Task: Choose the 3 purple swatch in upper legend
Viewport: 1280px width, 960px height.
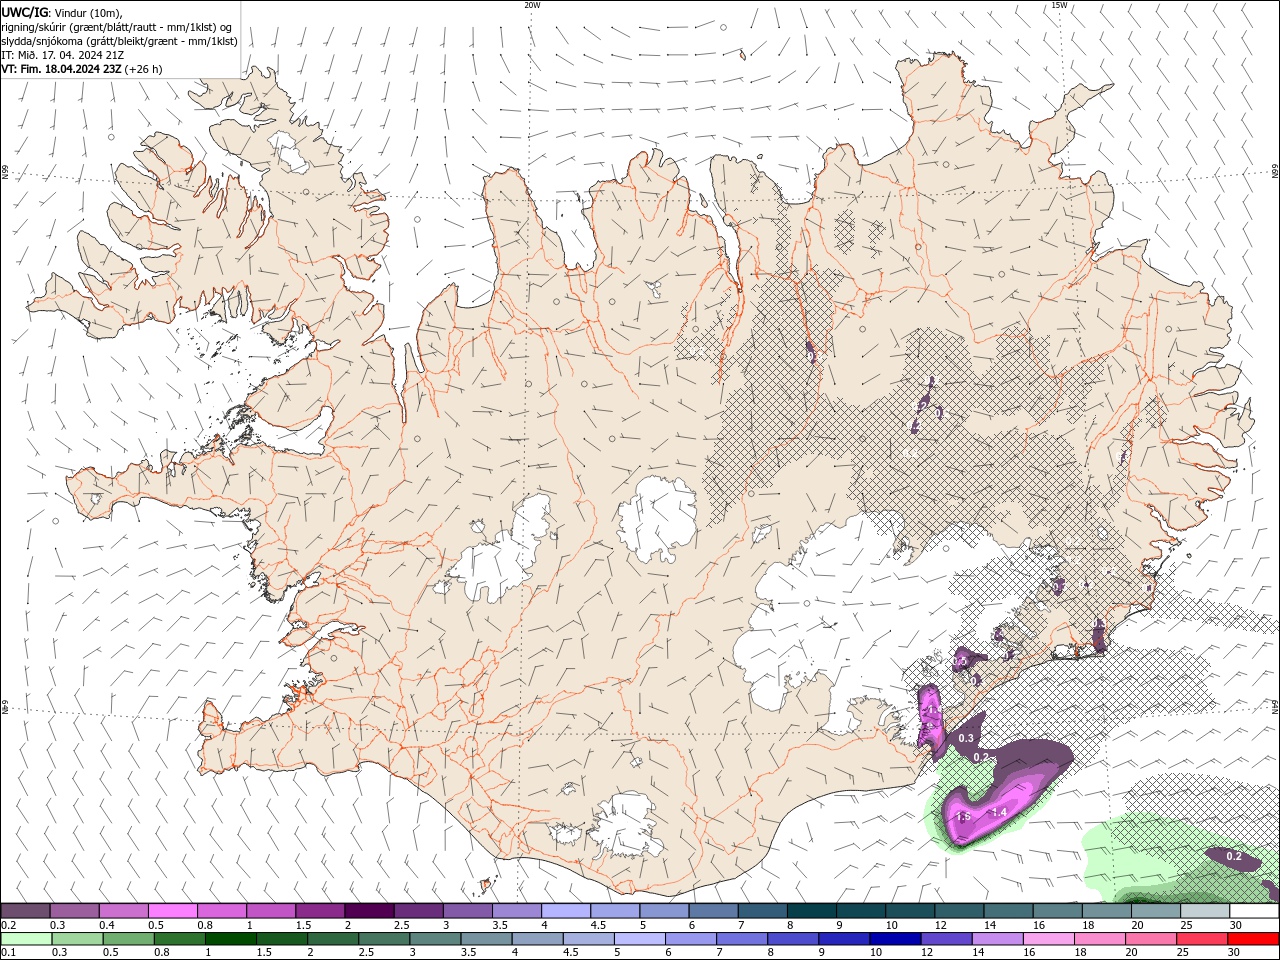Action: pos(467,911)
